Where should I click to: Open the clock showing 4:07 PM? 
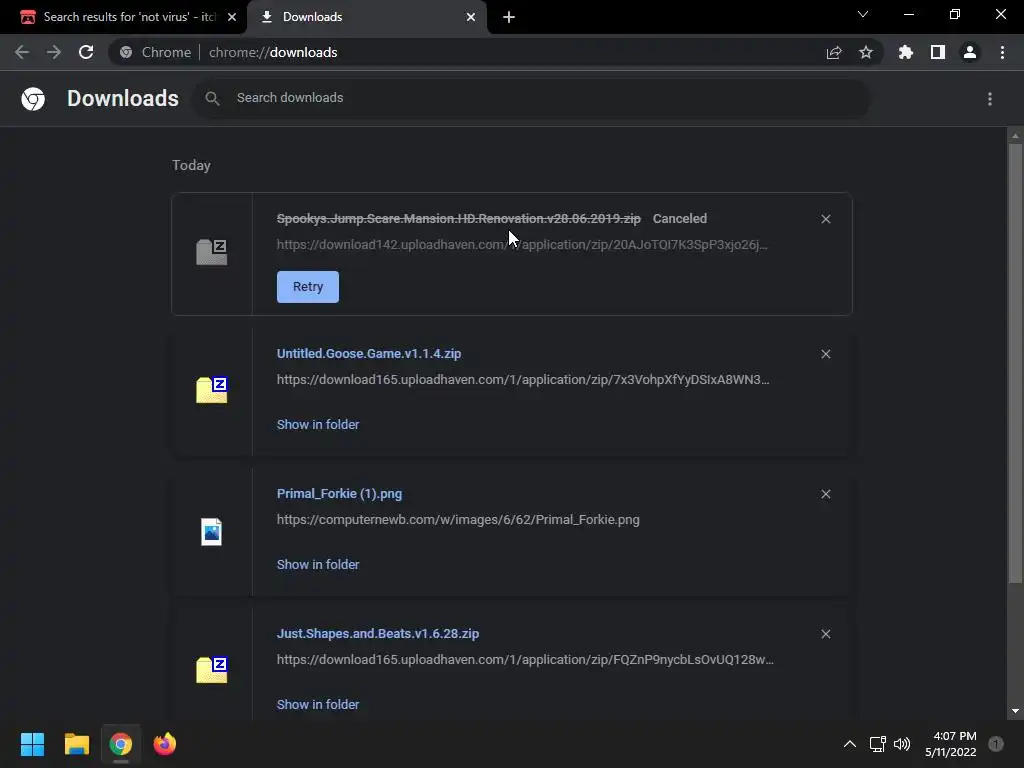(951, 744)
